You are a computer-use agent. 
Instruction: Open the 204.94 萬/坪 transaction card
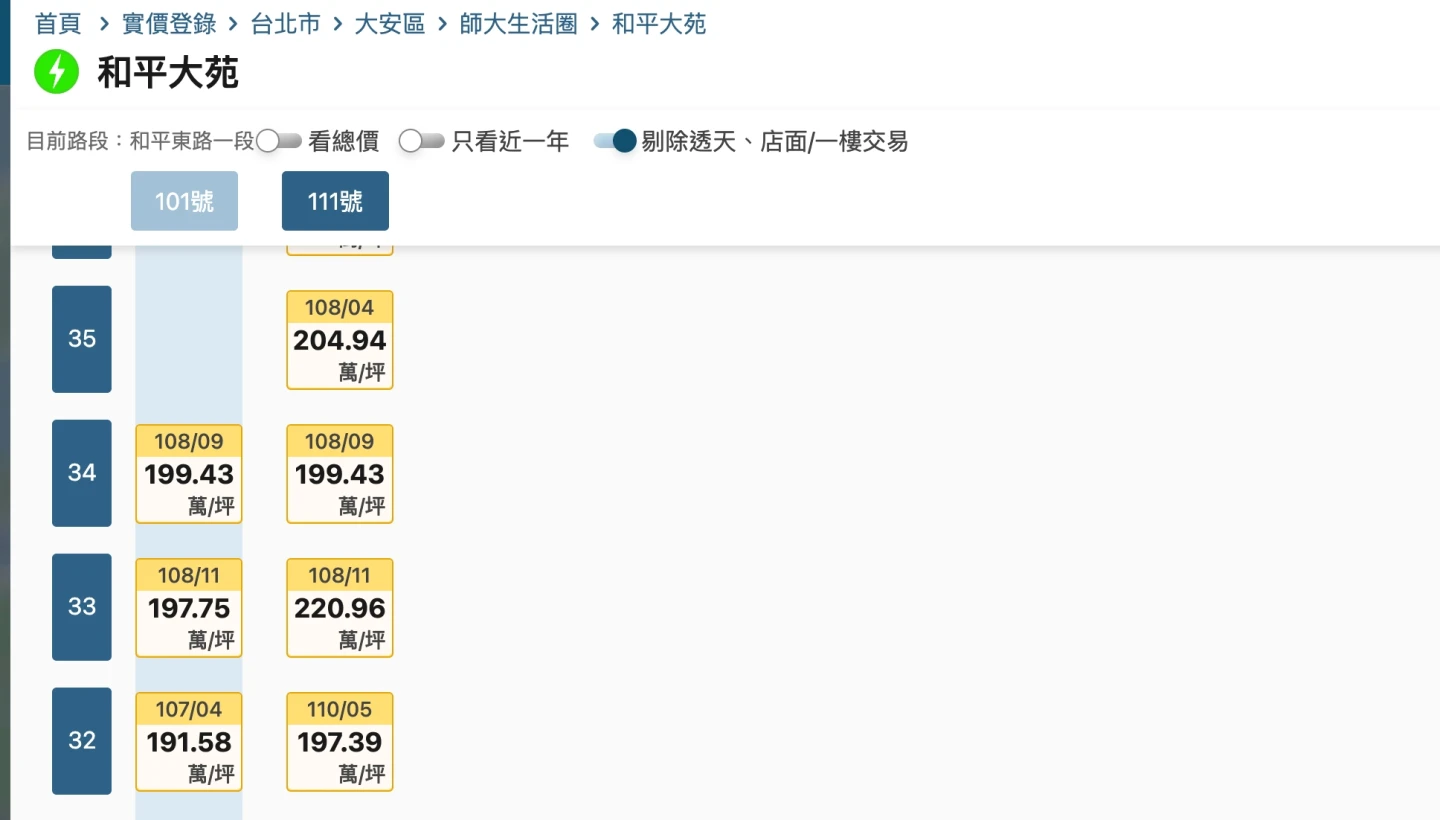click(340, 340)
